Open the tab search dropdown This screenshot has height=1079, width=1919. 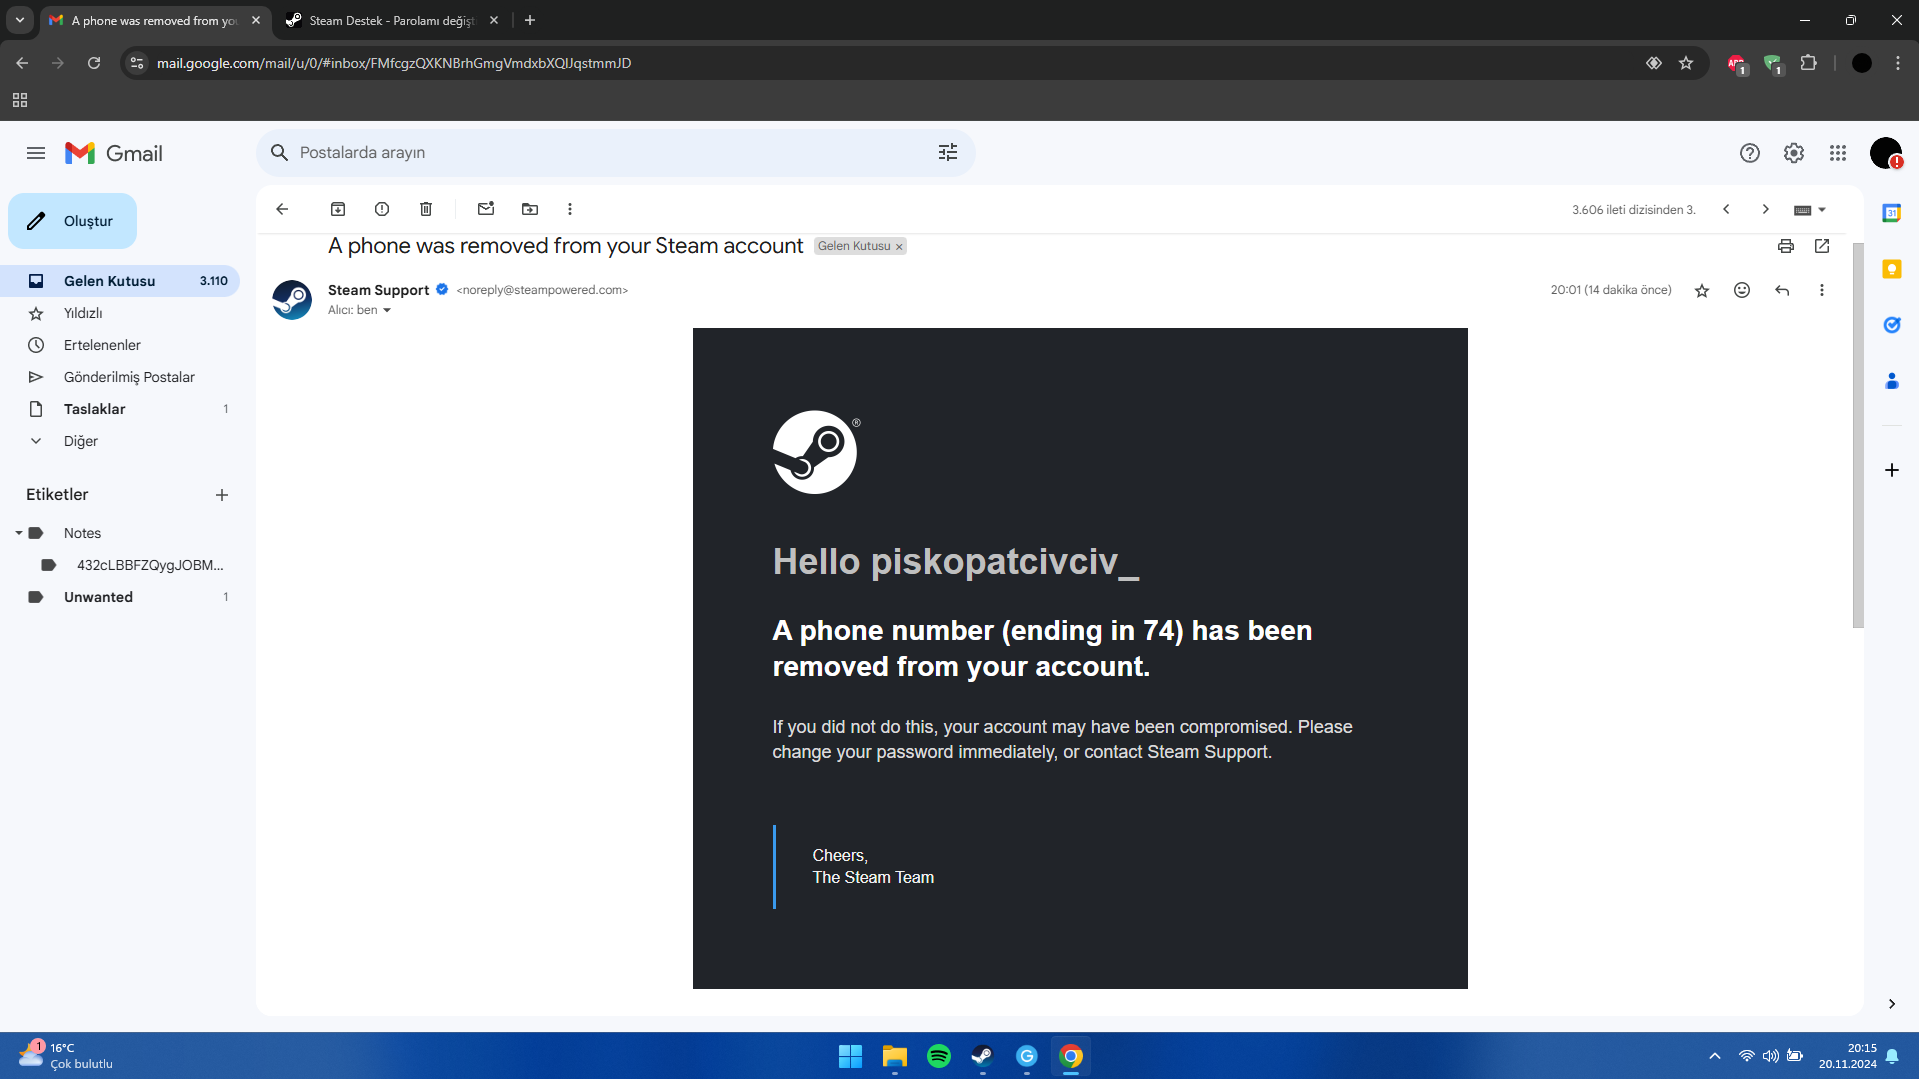pyautogui.click(x=20, y=20)
